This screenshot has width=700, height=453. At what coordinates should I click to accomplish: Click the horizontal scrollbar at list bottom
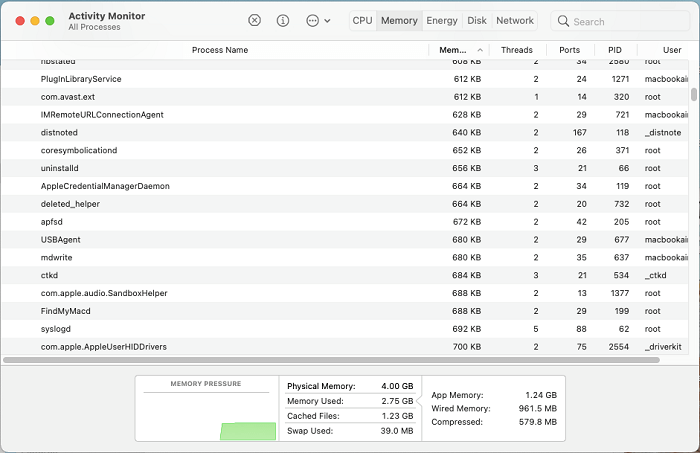[331, 360]
